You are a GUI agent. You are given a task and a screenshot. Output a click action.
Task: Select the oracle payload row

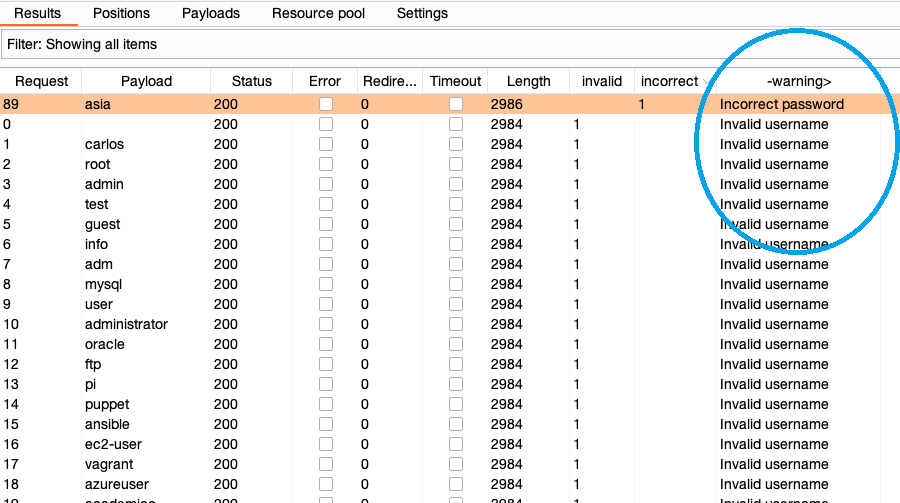pyautogui.click(x=450, y=344)
